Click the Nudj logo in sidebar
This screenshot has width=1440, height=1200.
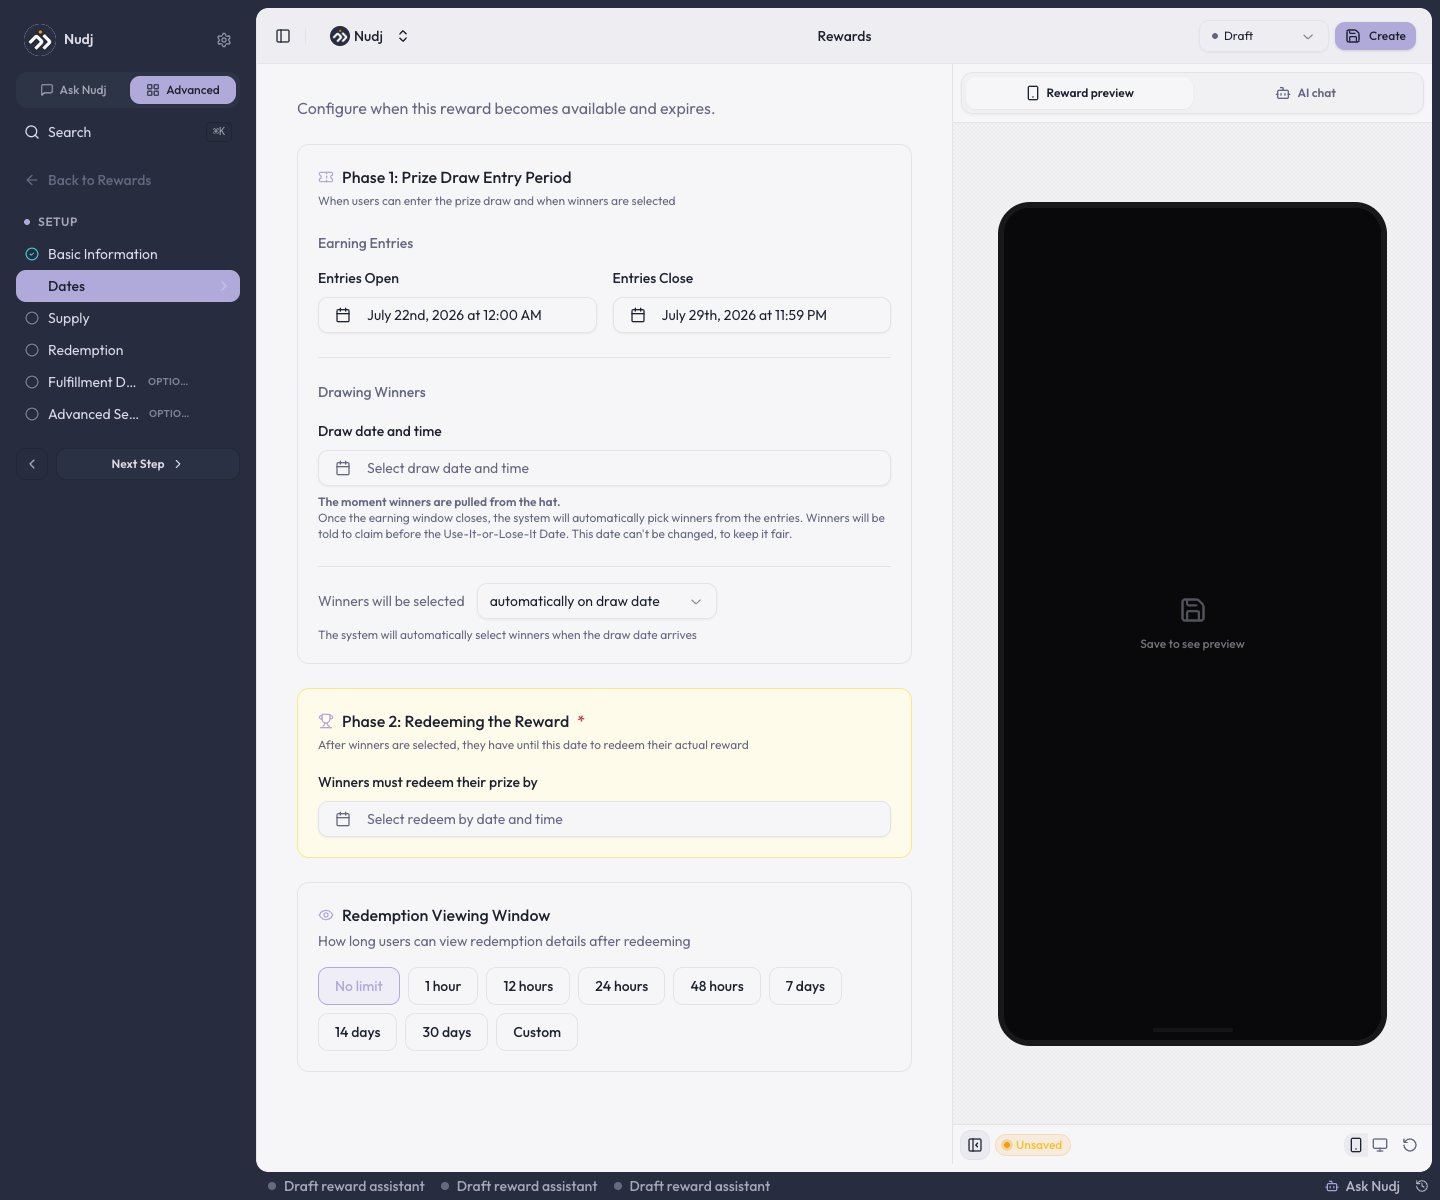(x=40, y=40)
